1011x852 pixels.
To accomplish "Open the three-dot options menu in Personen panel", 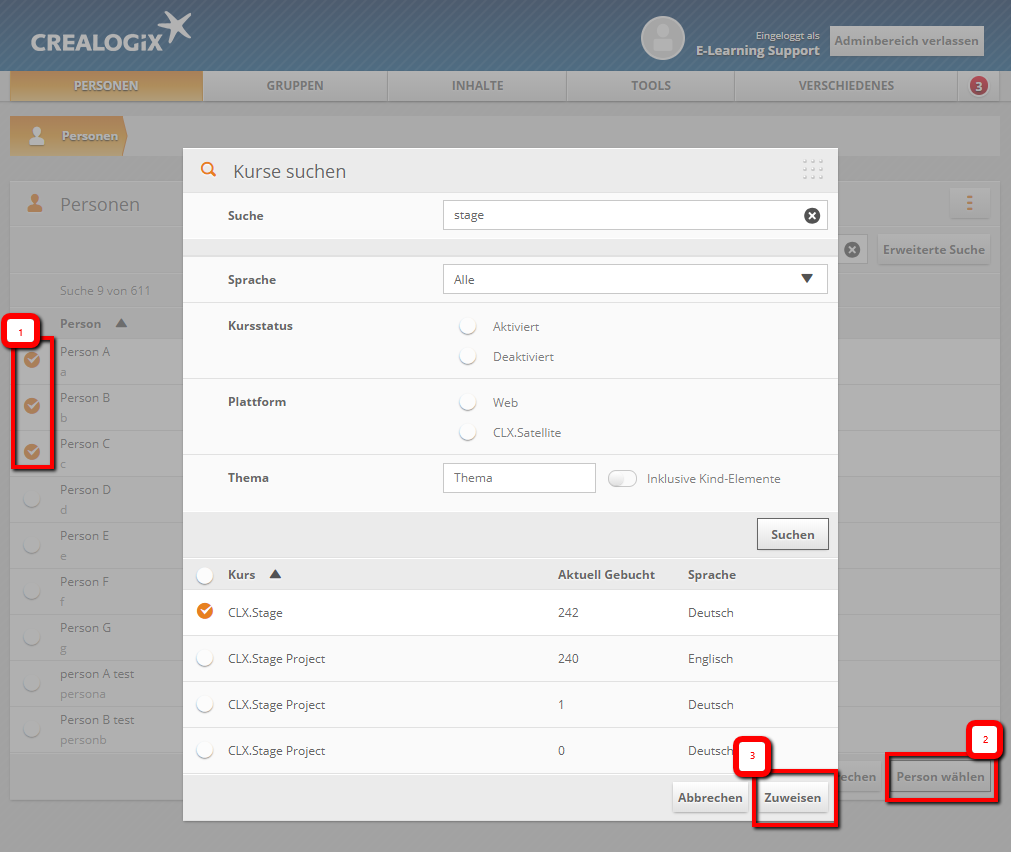I will tap(969, 203).
